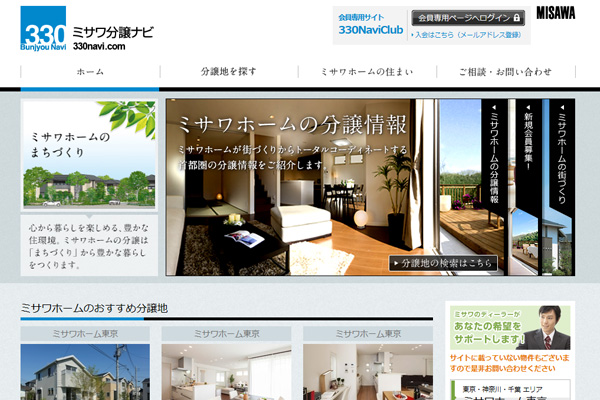The image size is (600, 400).
Task: Click the あなたの希望をサポートします dealer banner
Action: [510, 327]
